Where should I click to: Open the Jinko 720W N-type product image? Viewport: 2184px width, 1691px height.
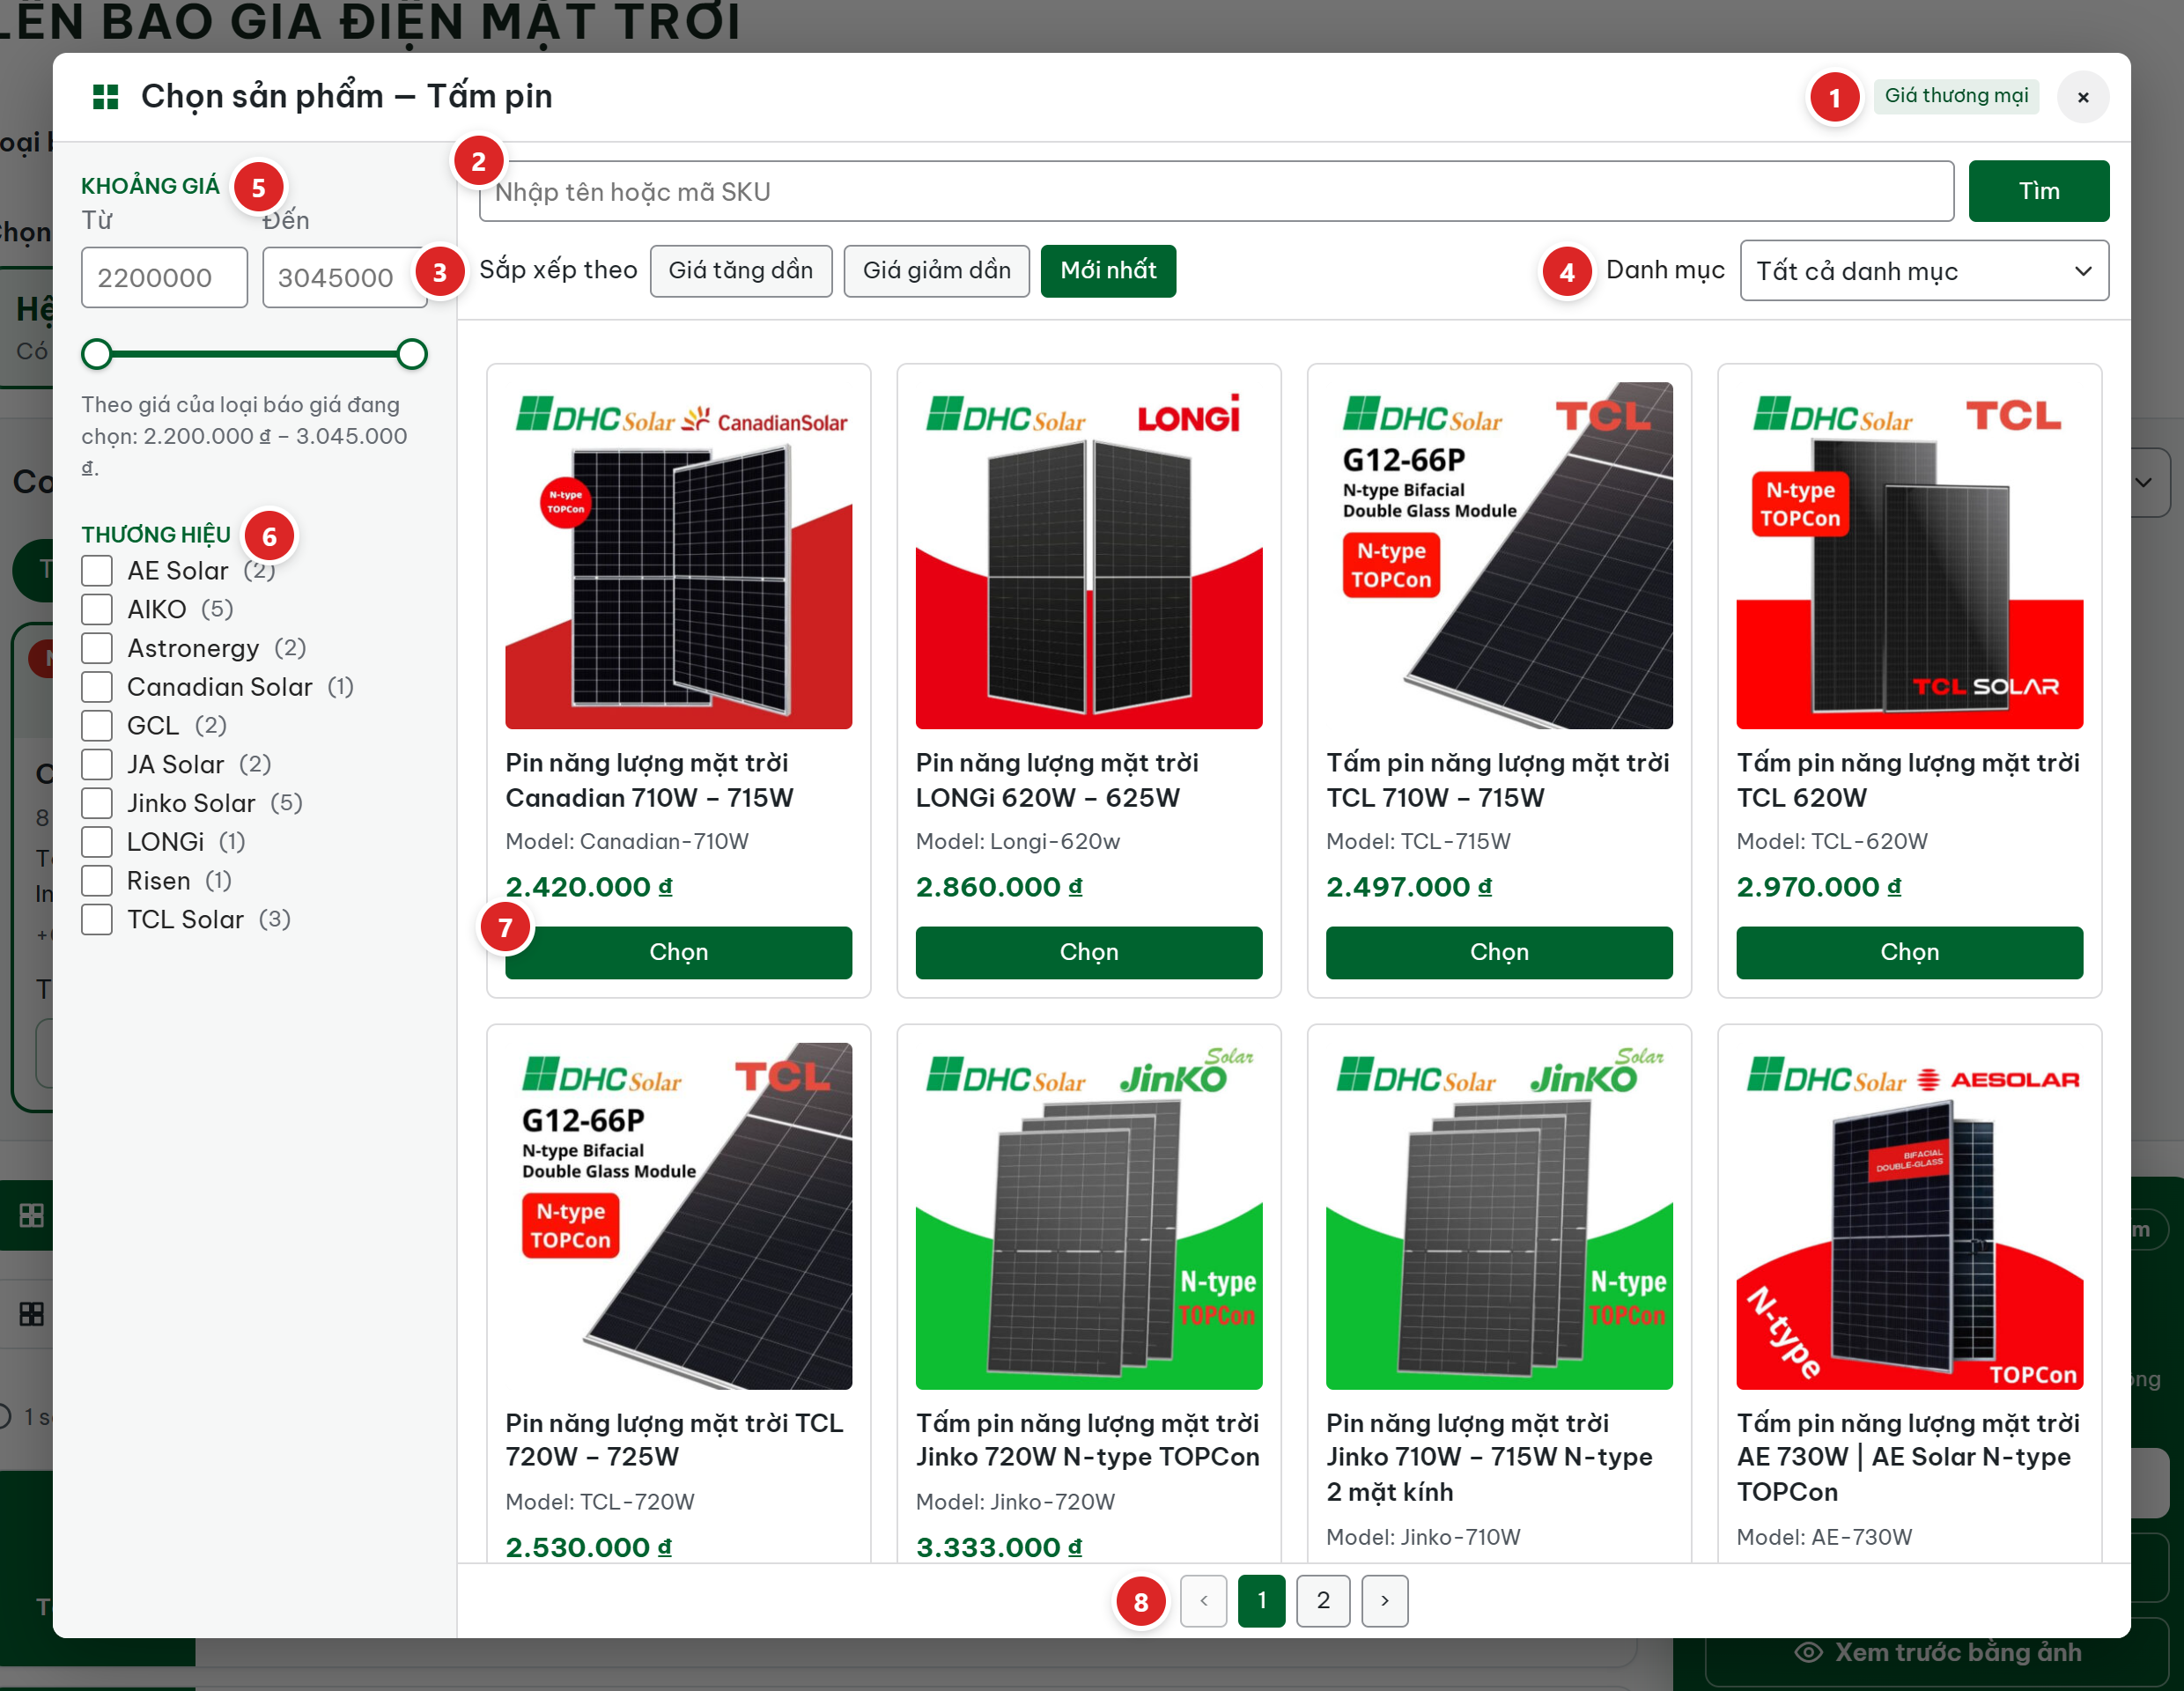point(1089,1216)
